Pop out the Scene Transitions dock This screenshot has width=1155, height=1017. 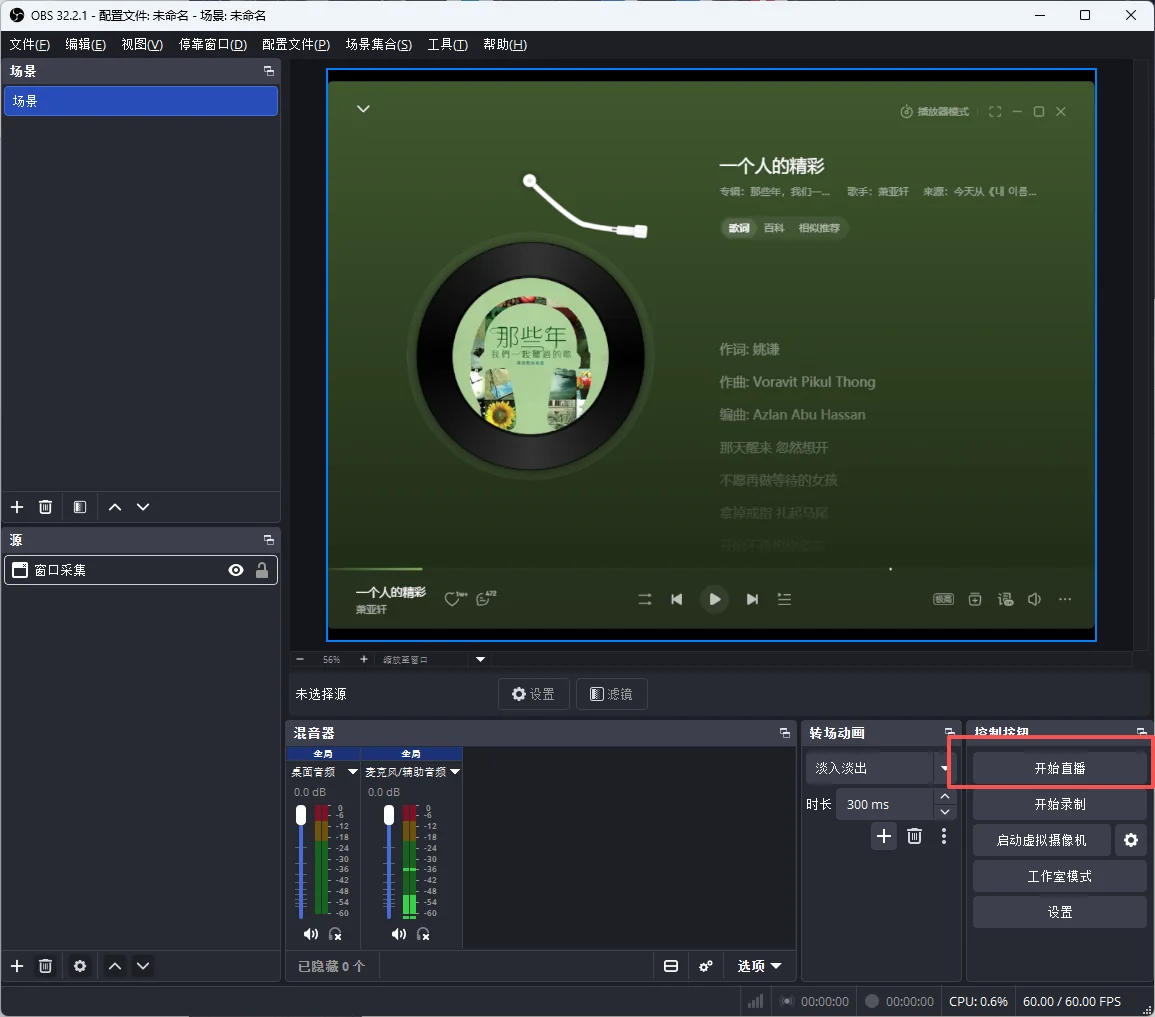point(949,732)
